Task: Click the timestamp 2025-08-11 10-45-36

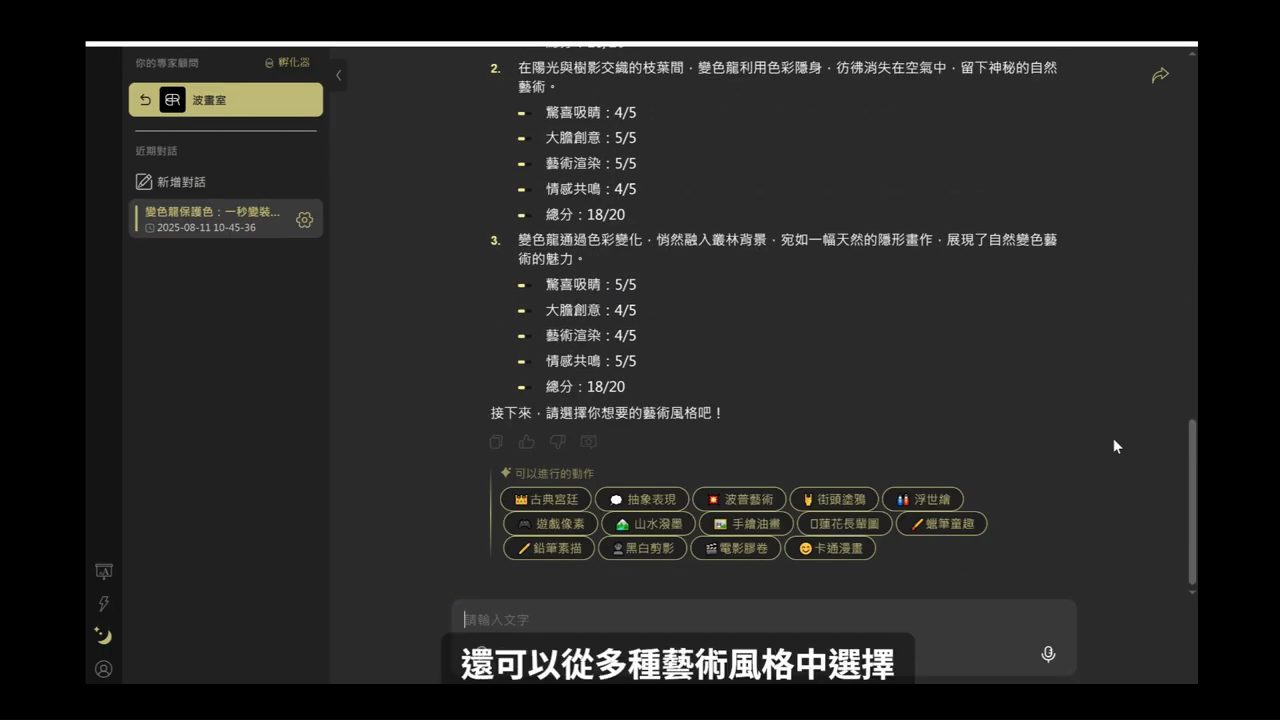Action: coord(206,228)
